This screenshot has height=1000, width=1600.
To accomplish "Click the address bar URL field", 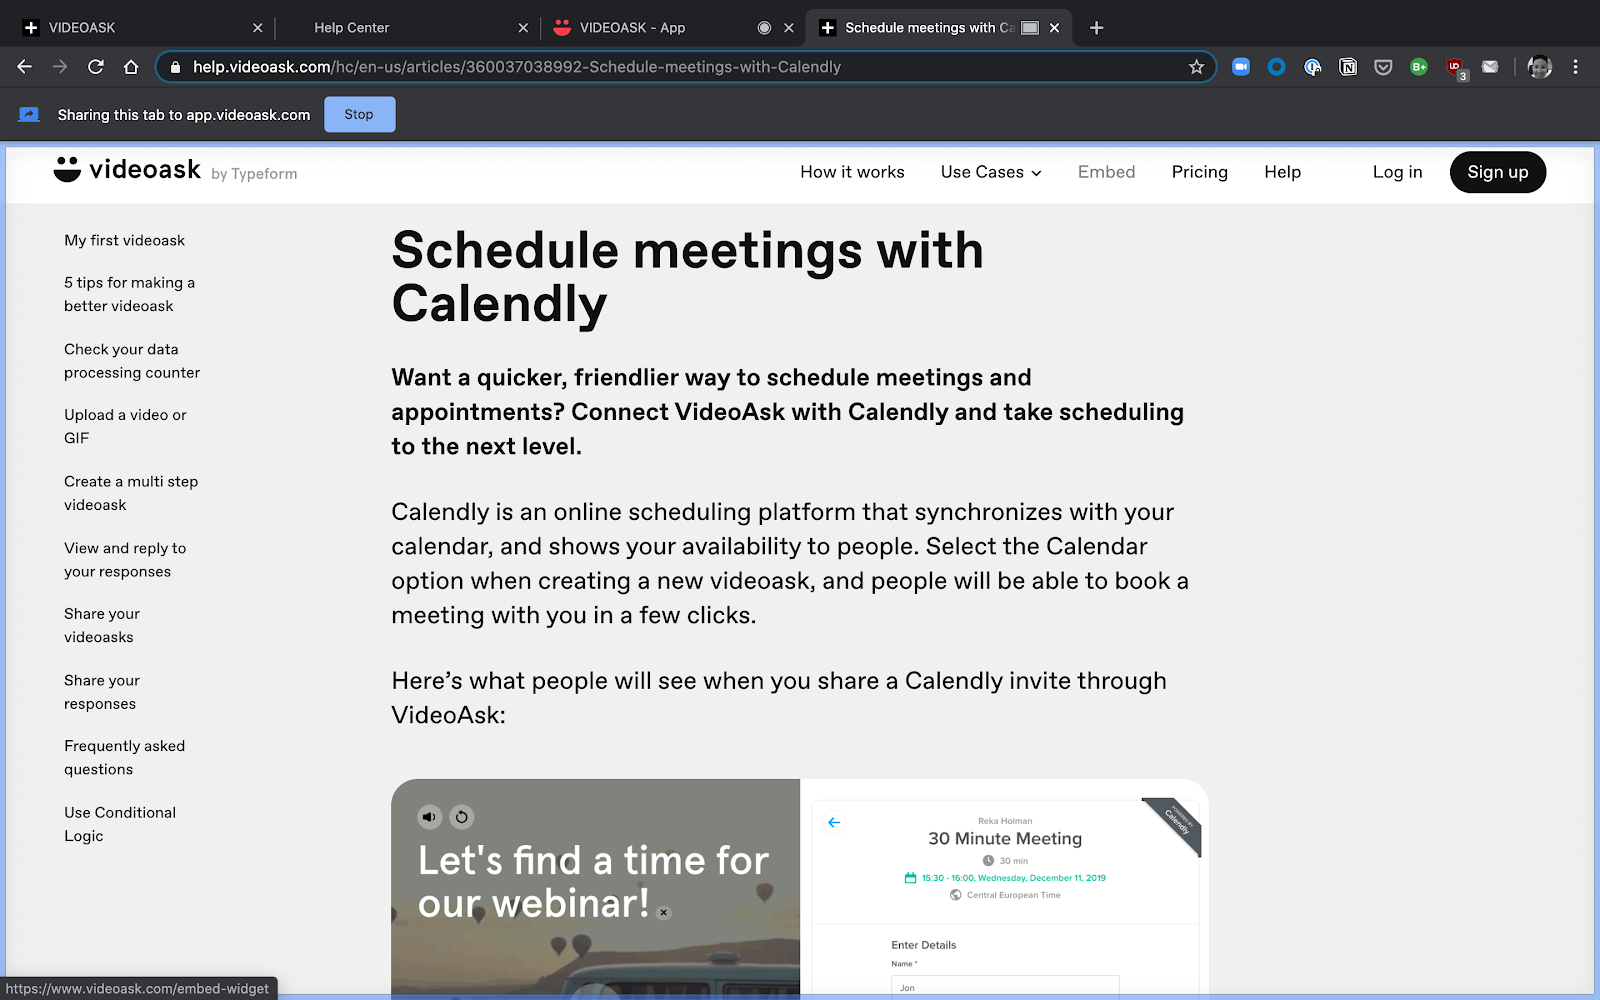I will [685, 67].
